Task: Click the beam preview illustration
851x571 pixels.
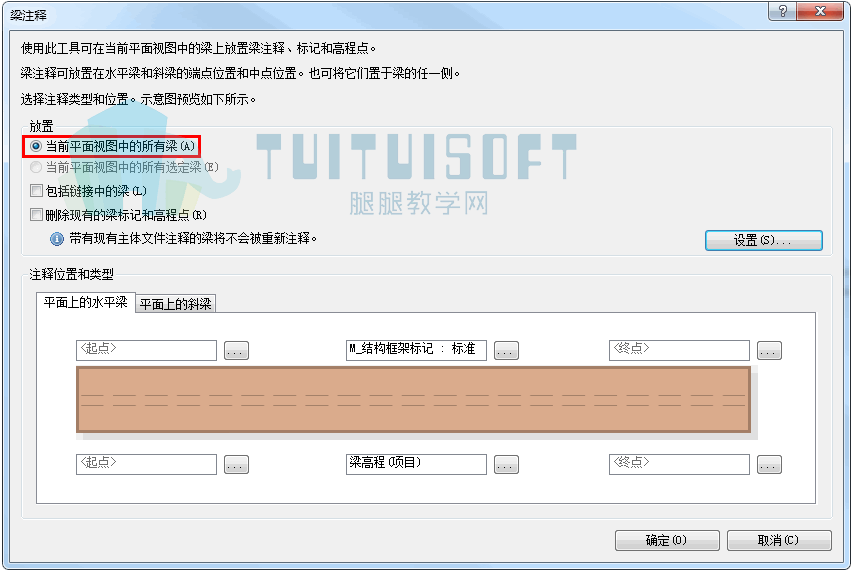Action: click(x=414, y=399)
